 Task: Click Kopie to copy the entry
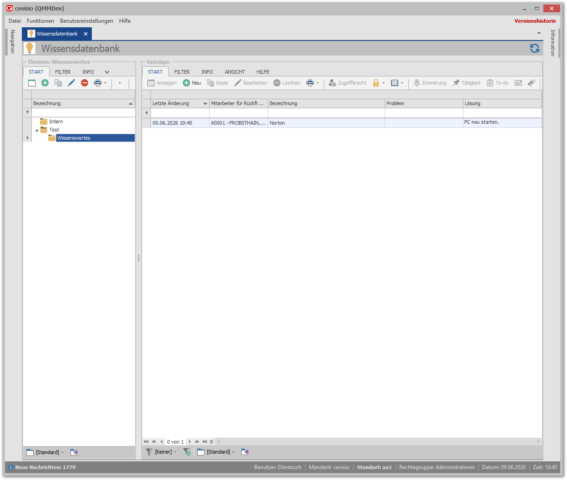[217, 83]
